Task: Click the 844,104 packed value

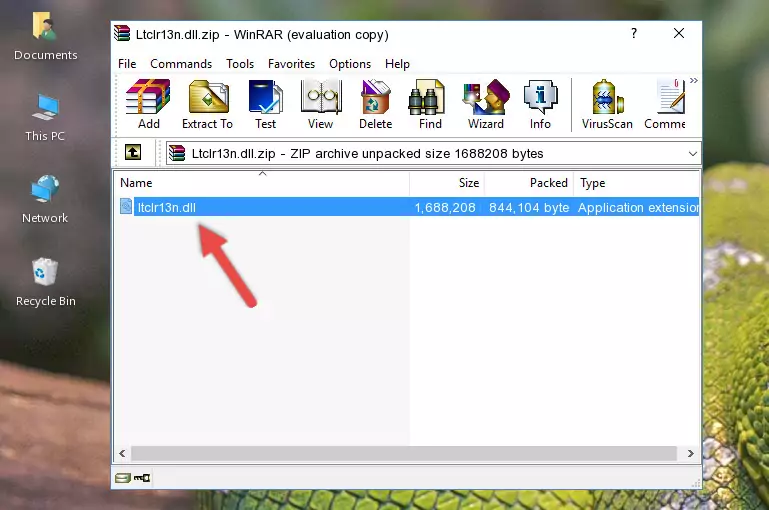Action: [529, 208]
